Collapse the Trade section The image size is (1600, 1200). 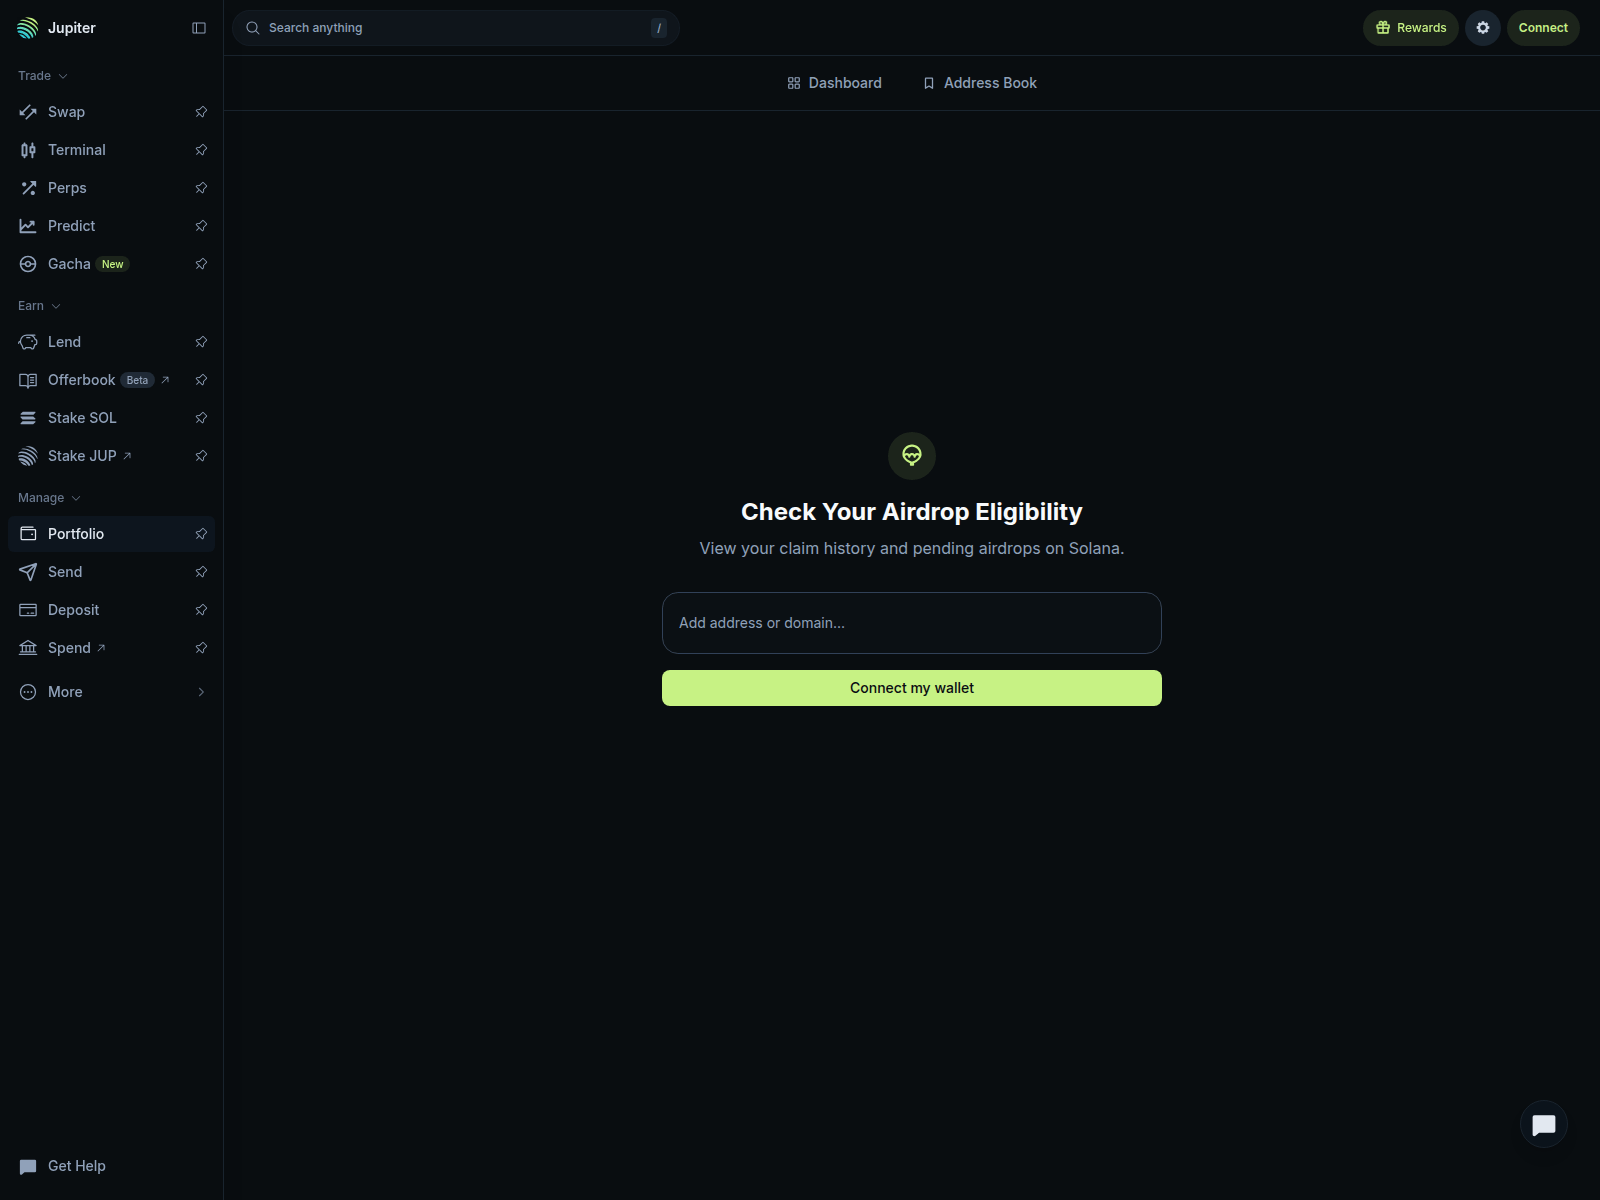[x=43, y=76]
